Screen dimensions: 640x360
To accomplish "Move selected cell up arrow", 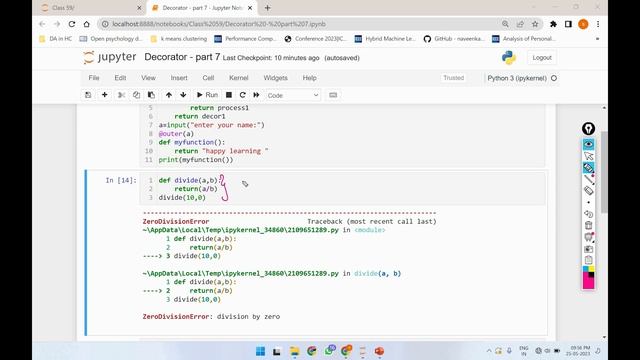I will pos(169,95).
